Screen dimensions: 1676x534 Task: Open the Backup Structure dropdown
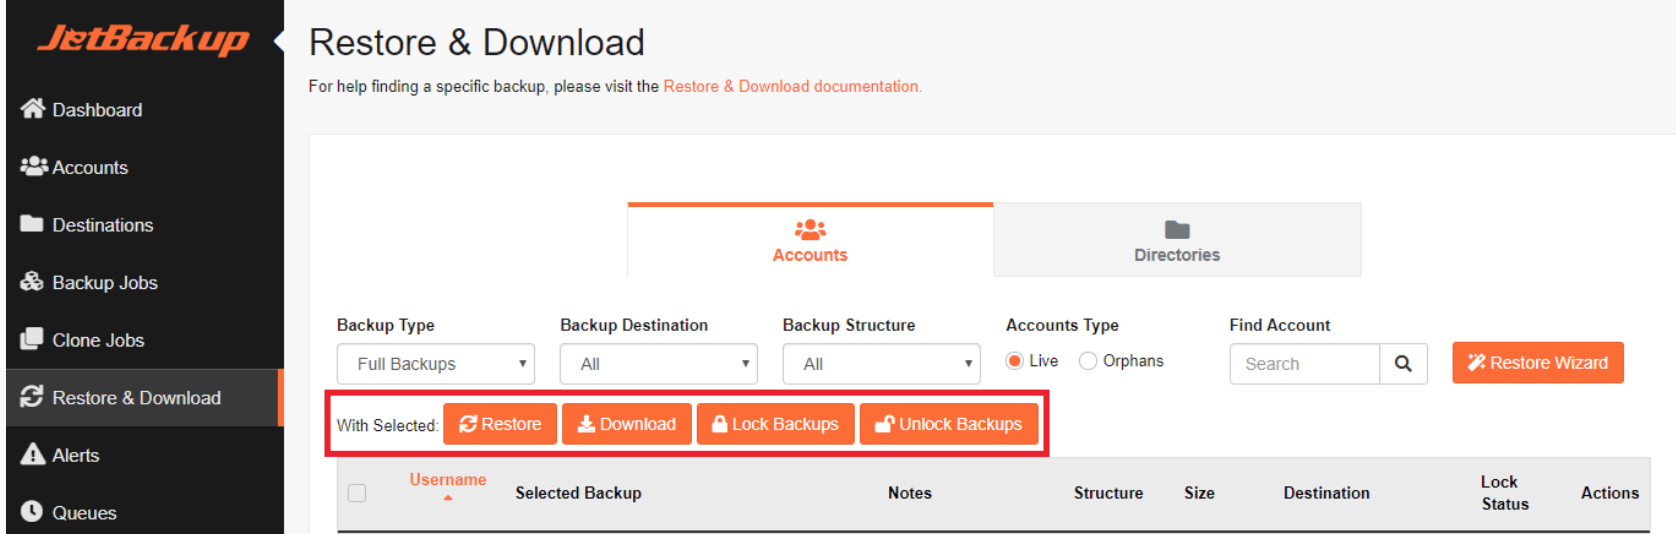click(x=881, y=364)
